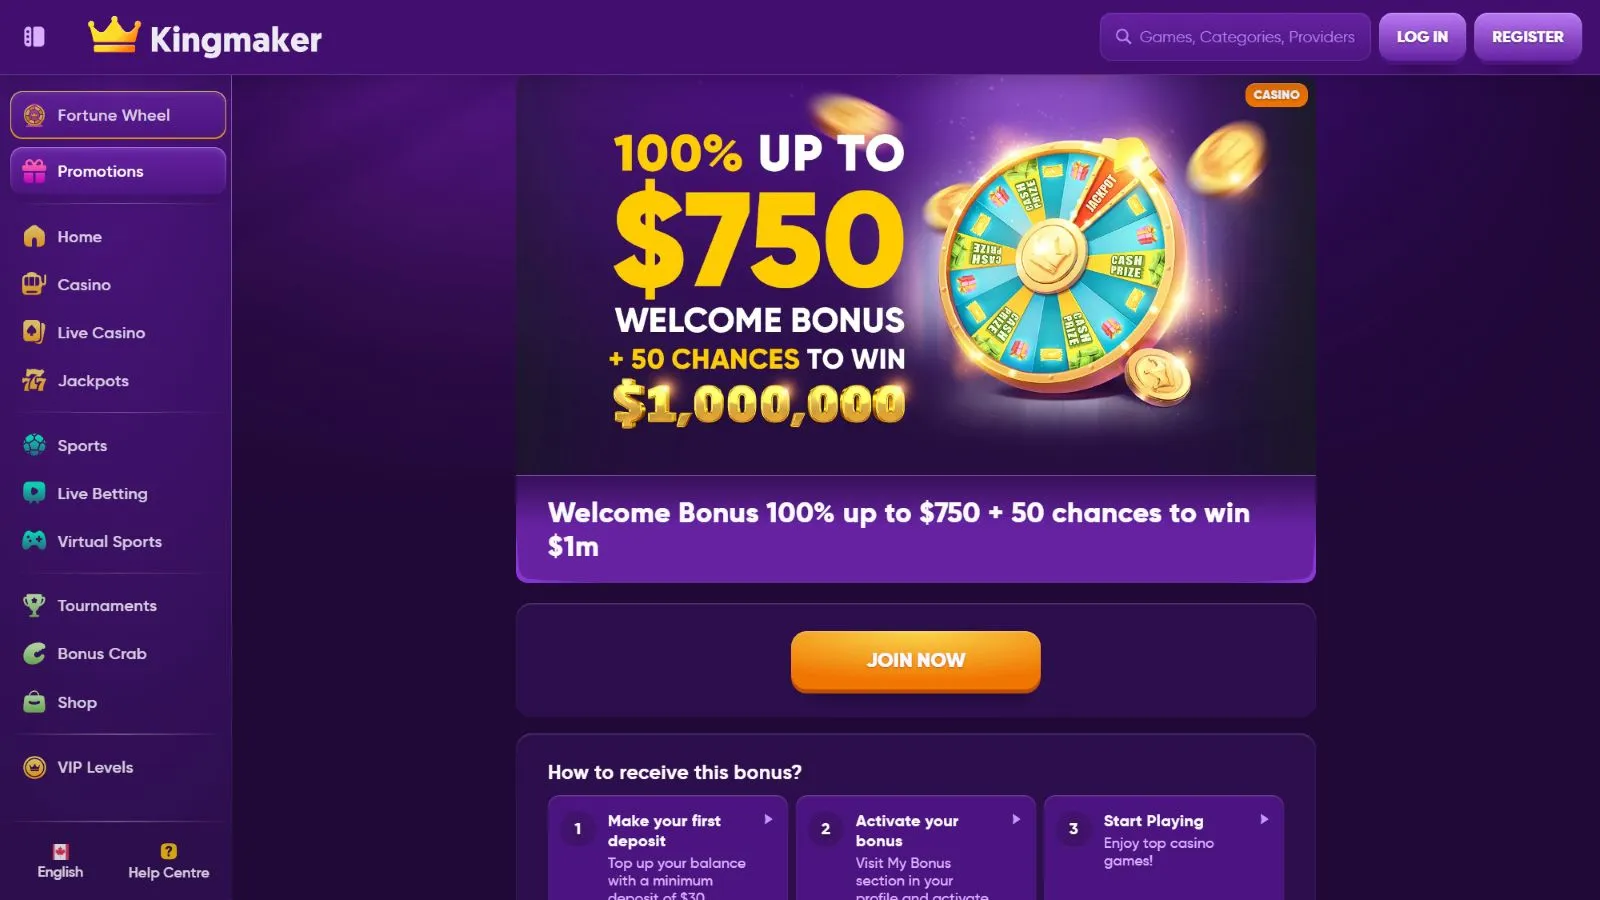
Task: Open the Promotions section
Action: [x=118, y=171]
